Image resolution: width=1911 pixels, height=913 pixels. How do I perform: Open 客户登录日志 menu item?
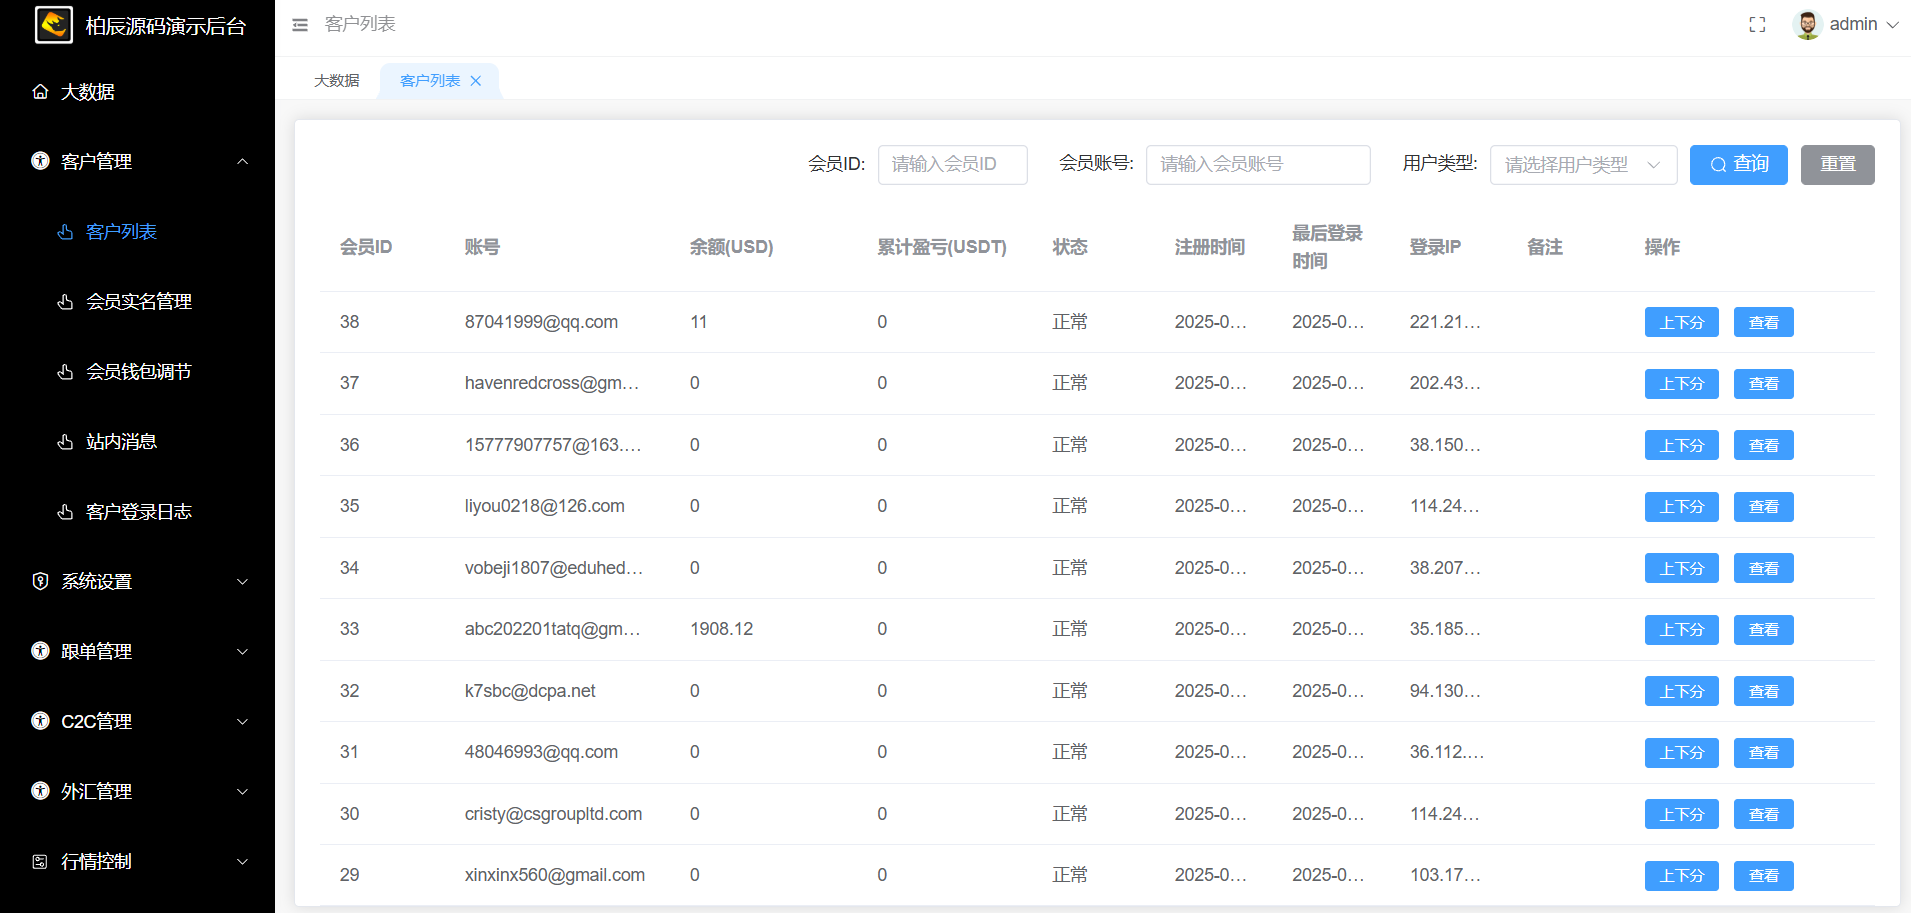pyautogui.click(x=137, y=512)
